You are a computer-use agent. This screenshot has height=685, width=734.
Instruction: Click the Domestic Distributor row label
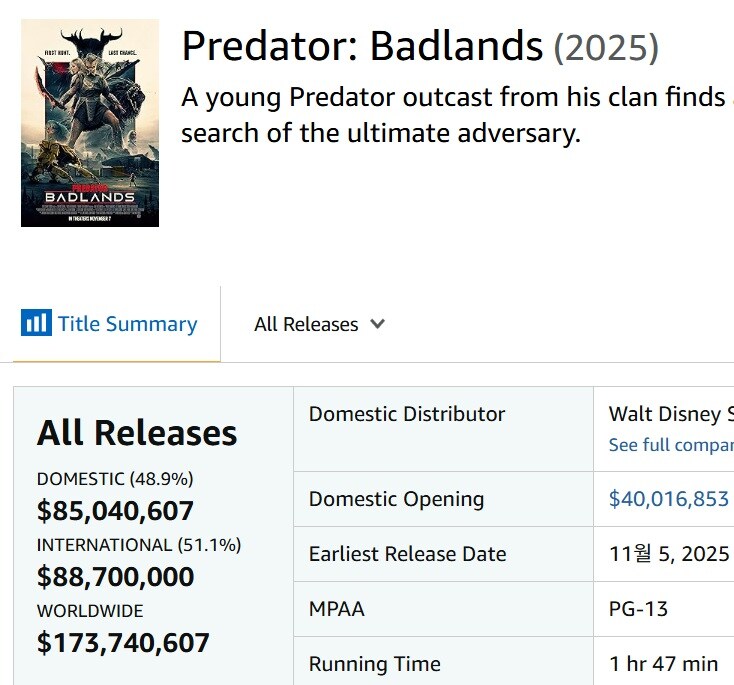[x=407, y=414]
